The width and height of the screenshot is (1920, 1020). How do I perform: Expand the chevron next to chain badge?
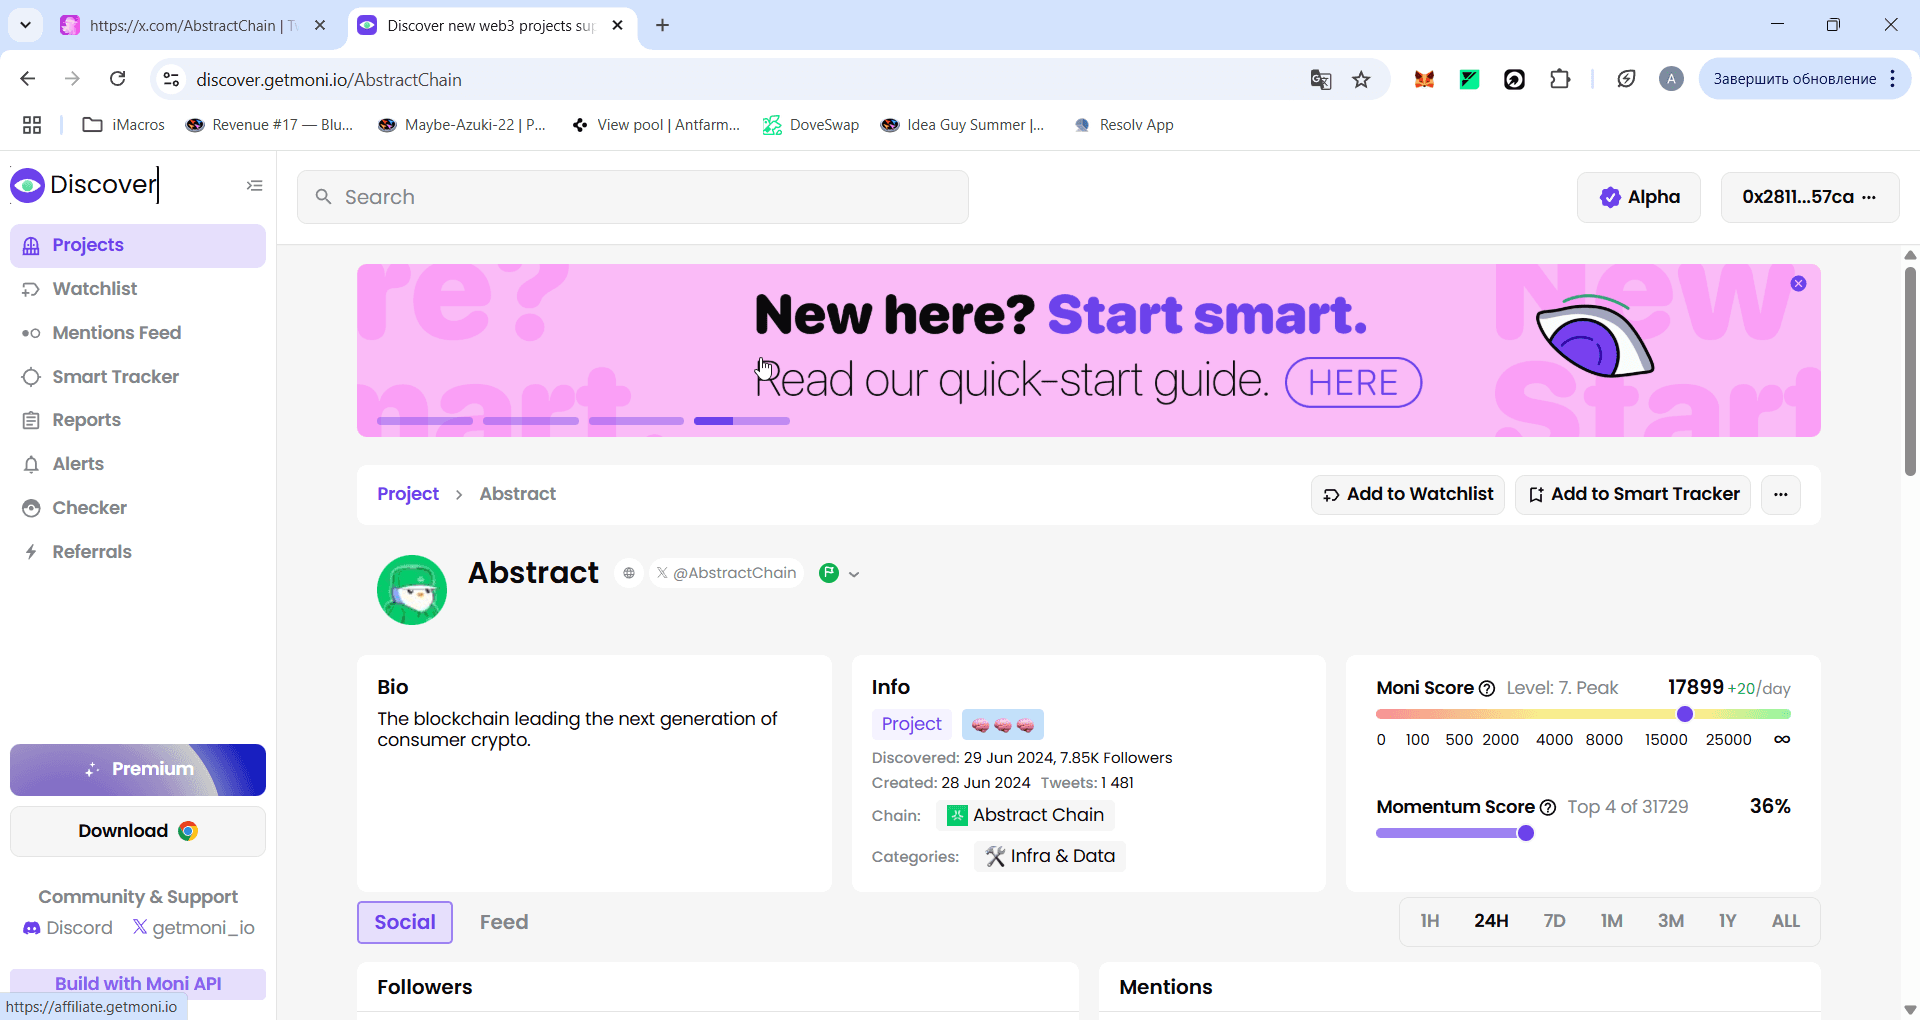[x=854, y=574]
